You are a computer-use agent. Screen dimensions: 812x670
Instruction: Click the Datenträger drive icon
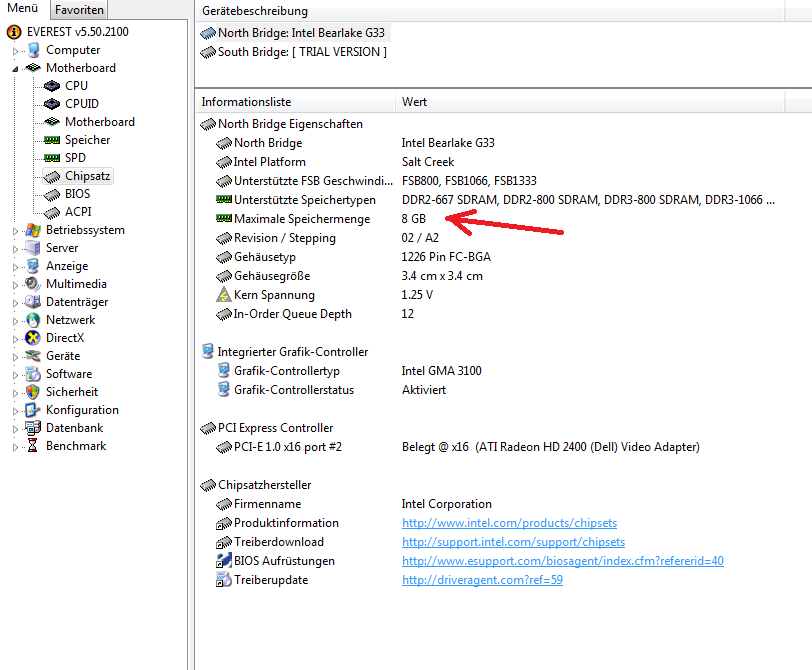33,302
